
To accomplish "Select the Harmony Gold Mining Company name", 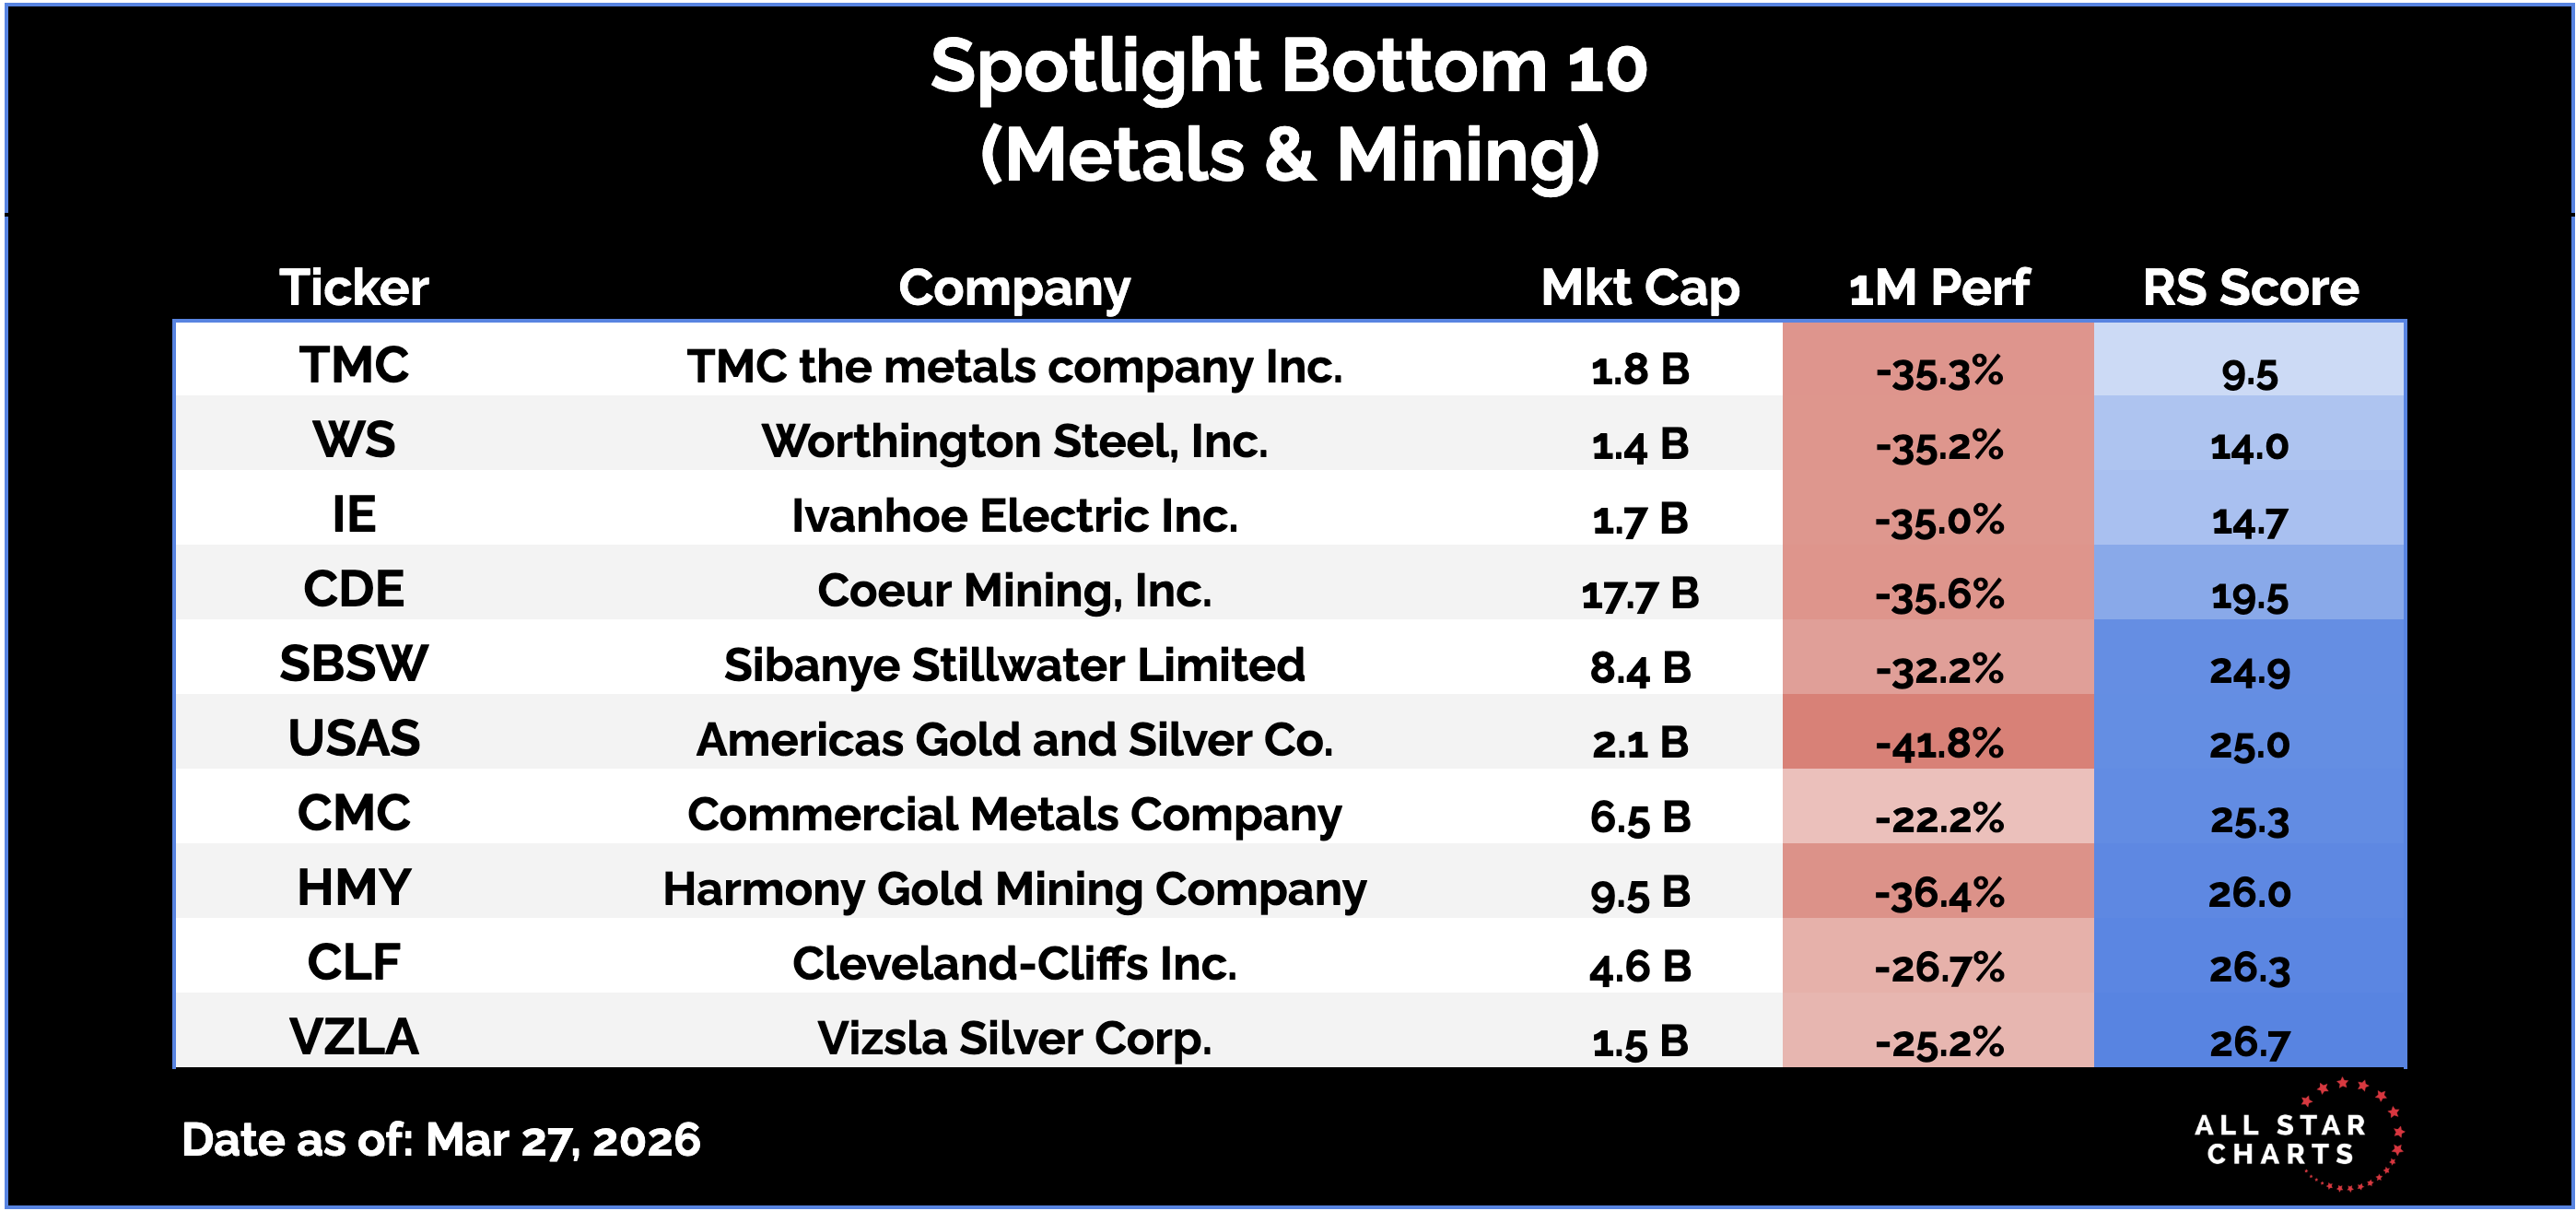I will [1014, 889].
